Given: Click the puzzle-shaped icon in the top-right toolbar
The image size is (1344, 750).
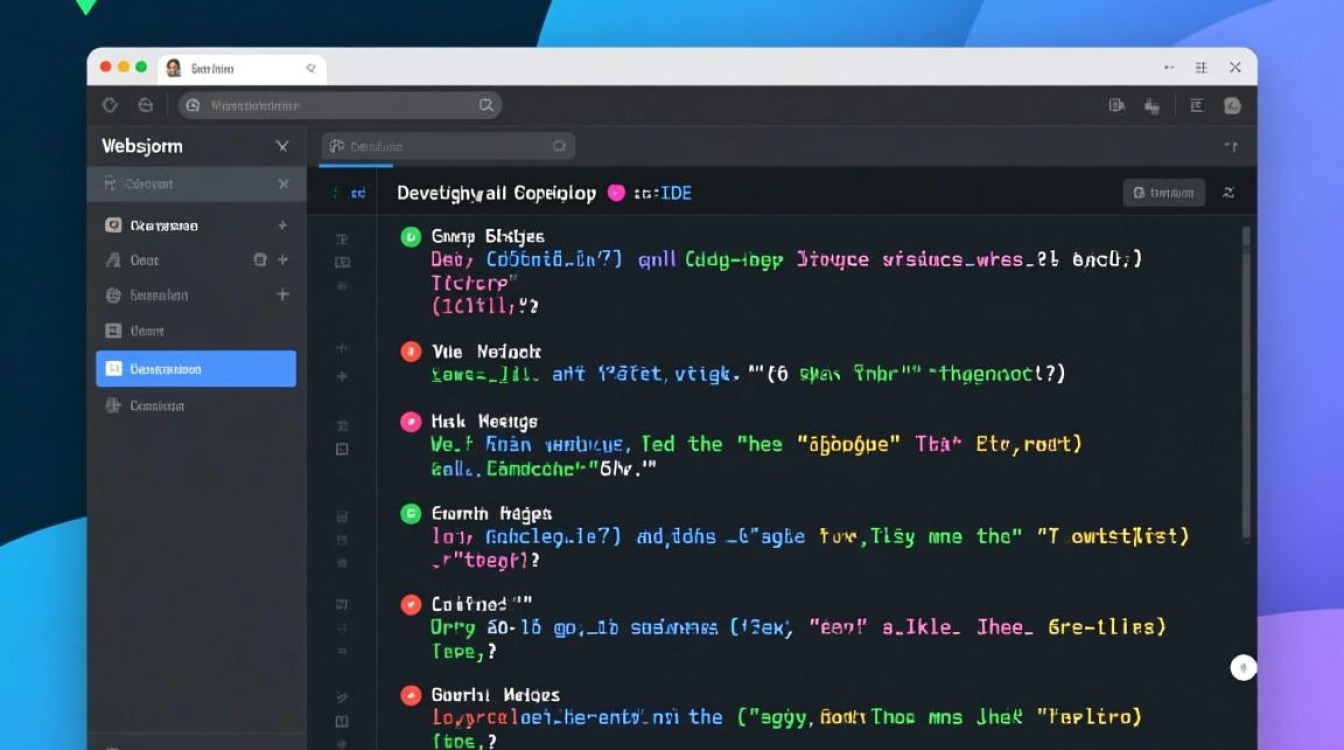Looking at the screenshot, I should click(1152, 106).
